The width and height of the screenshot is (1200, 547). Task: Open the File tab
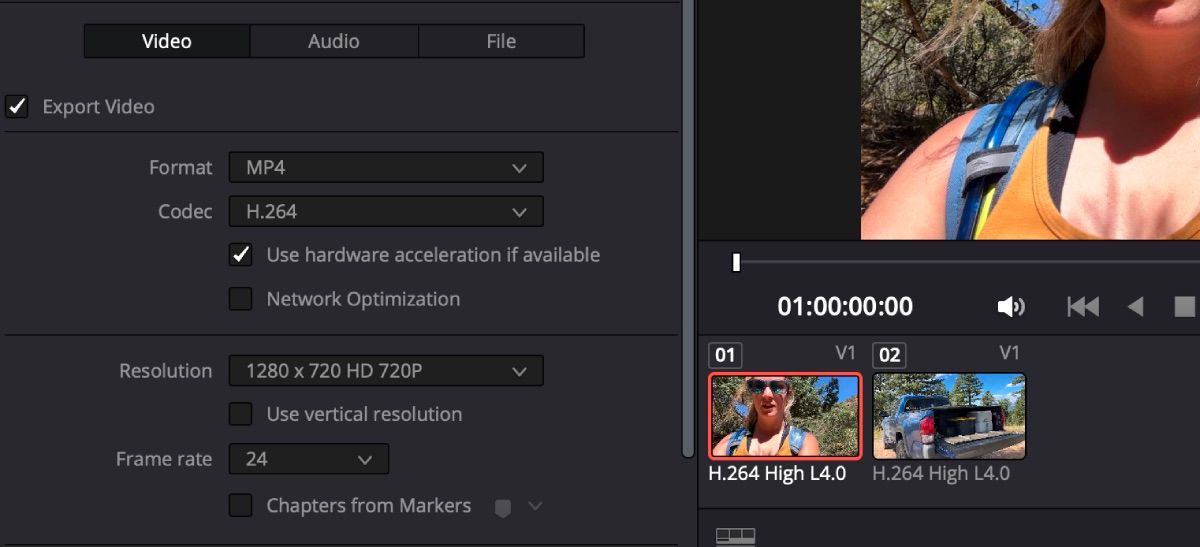(x=501, y=41)
